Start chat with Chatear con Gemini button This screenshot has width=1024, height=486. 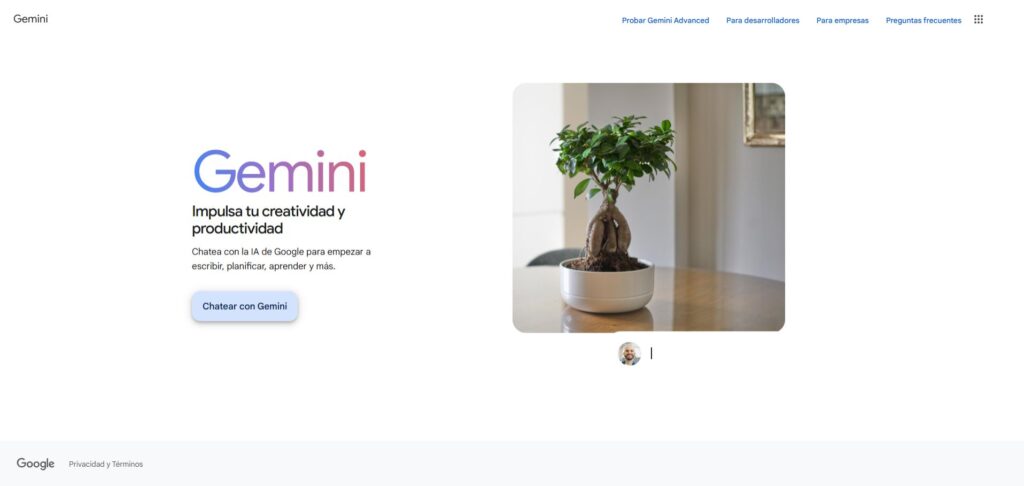tap(245, 306)
